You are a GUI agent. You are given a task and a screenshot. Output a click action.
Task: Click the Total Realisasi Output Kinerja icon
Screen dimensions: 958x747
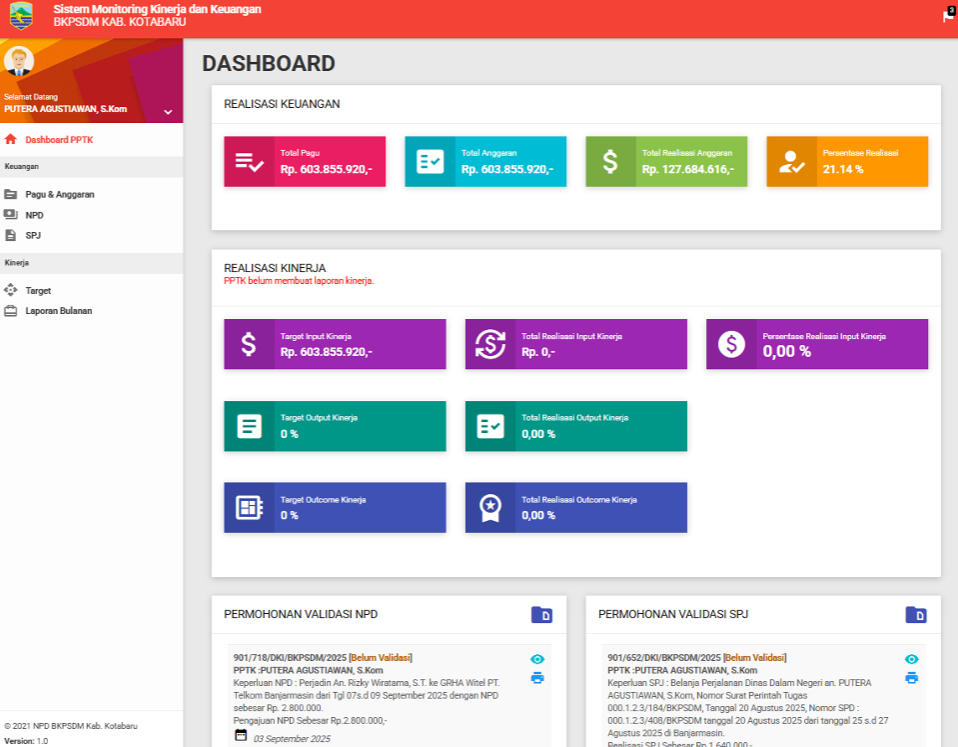tap(490, 426)
